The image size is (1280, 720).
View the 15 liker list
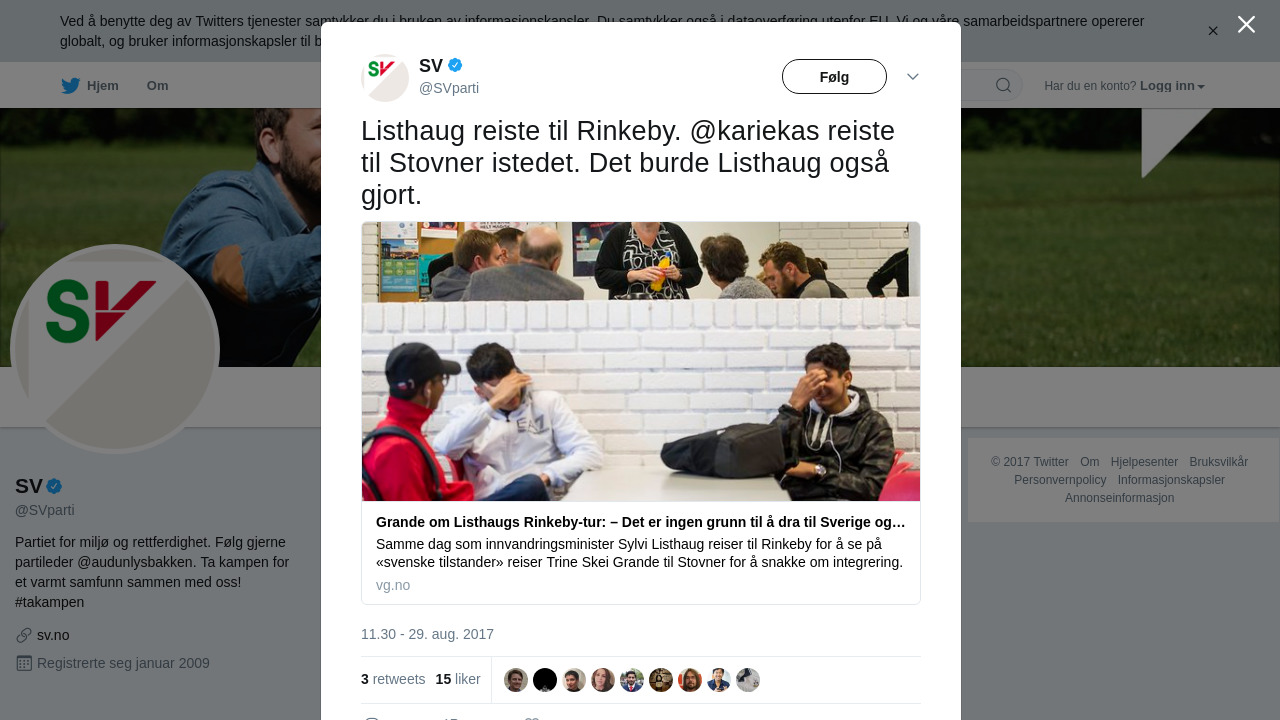click(458, 679)
